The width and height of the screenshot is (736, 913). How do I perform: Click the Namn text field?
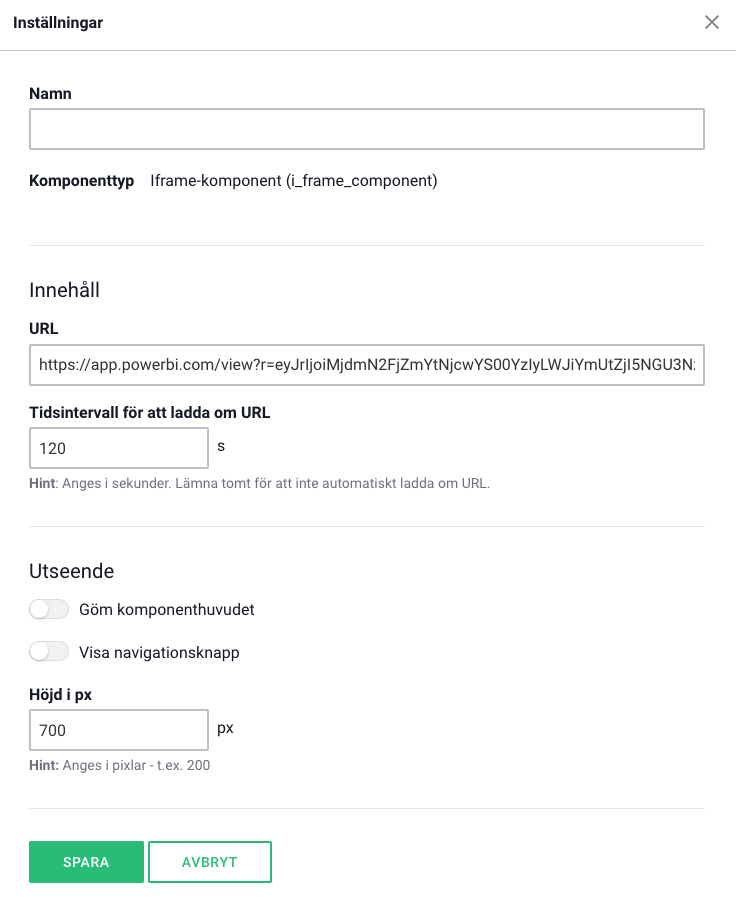[367, 130]
